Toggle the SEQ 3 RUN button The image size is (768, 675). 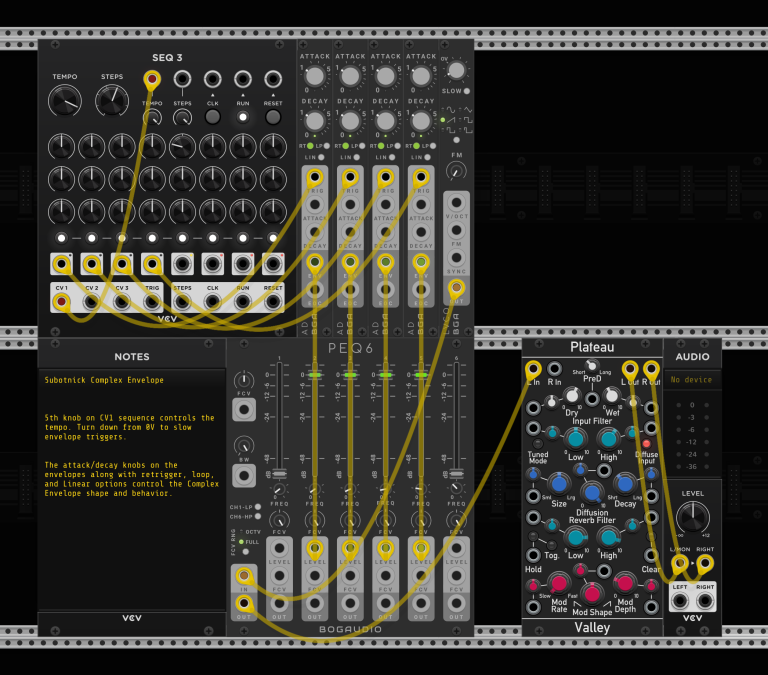click(x=243, y=117)
